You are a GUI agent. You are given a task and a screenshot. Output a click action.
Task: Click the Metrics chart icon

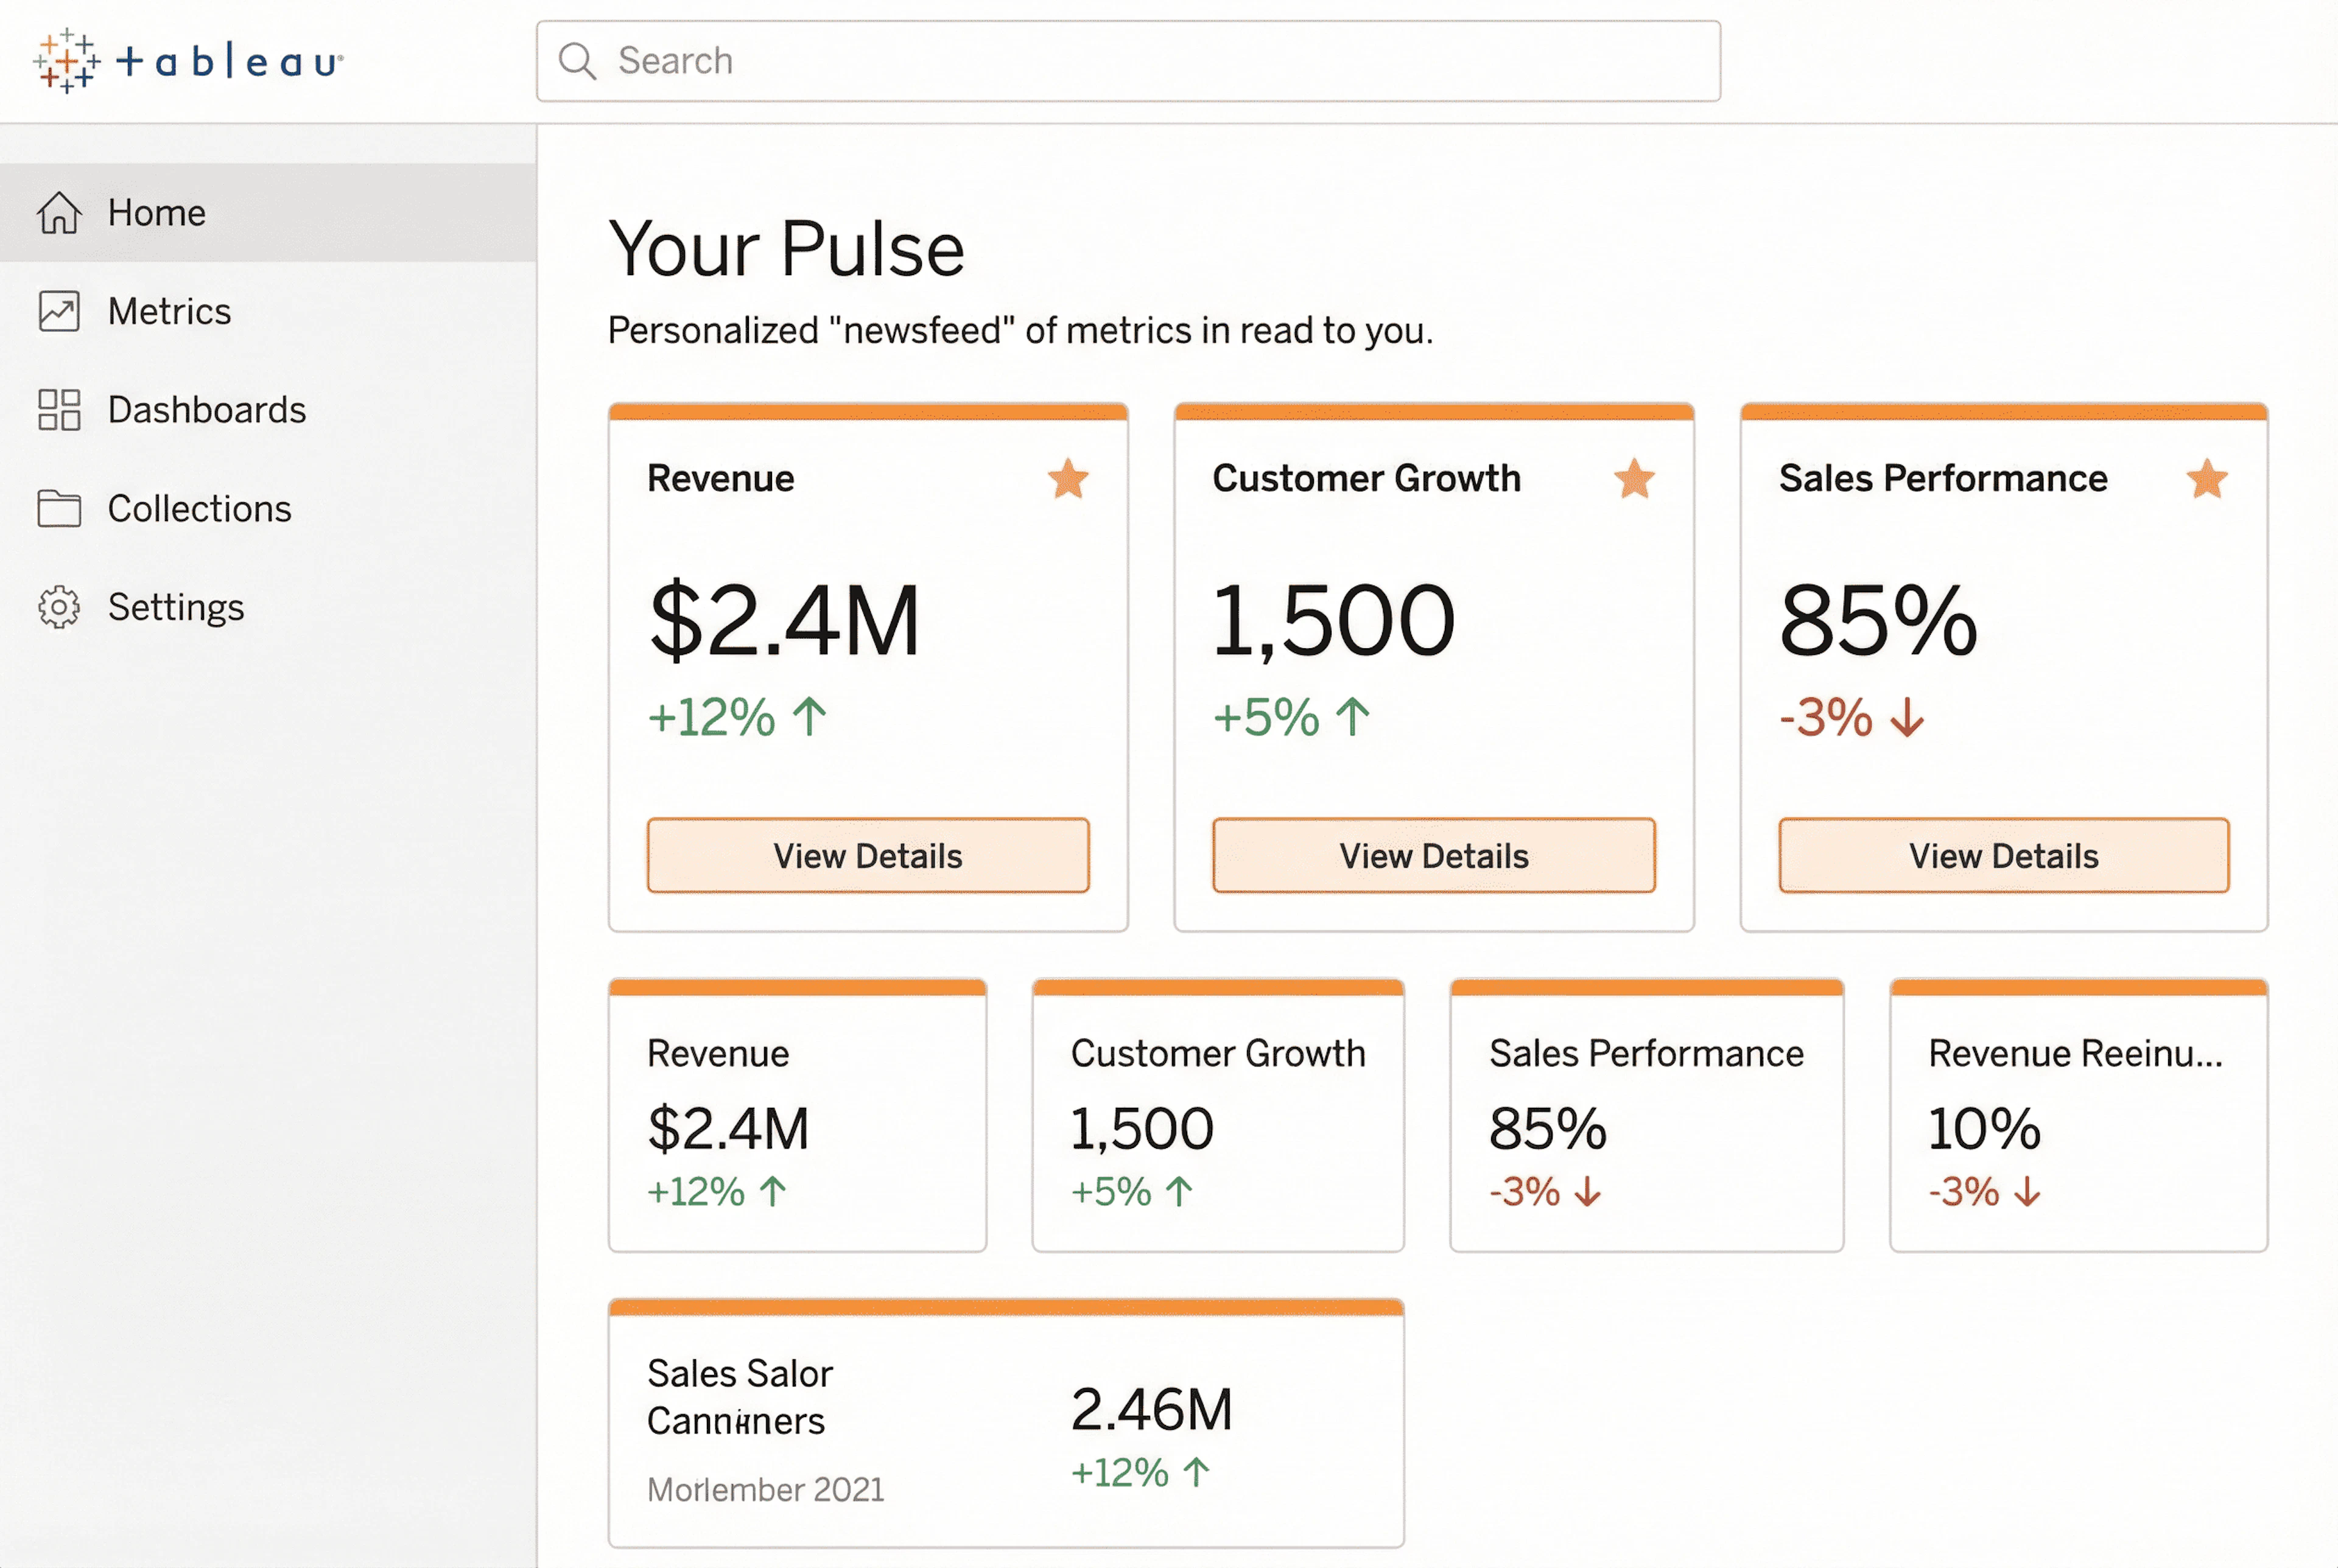pyautogui.click(x=59, y=311)
